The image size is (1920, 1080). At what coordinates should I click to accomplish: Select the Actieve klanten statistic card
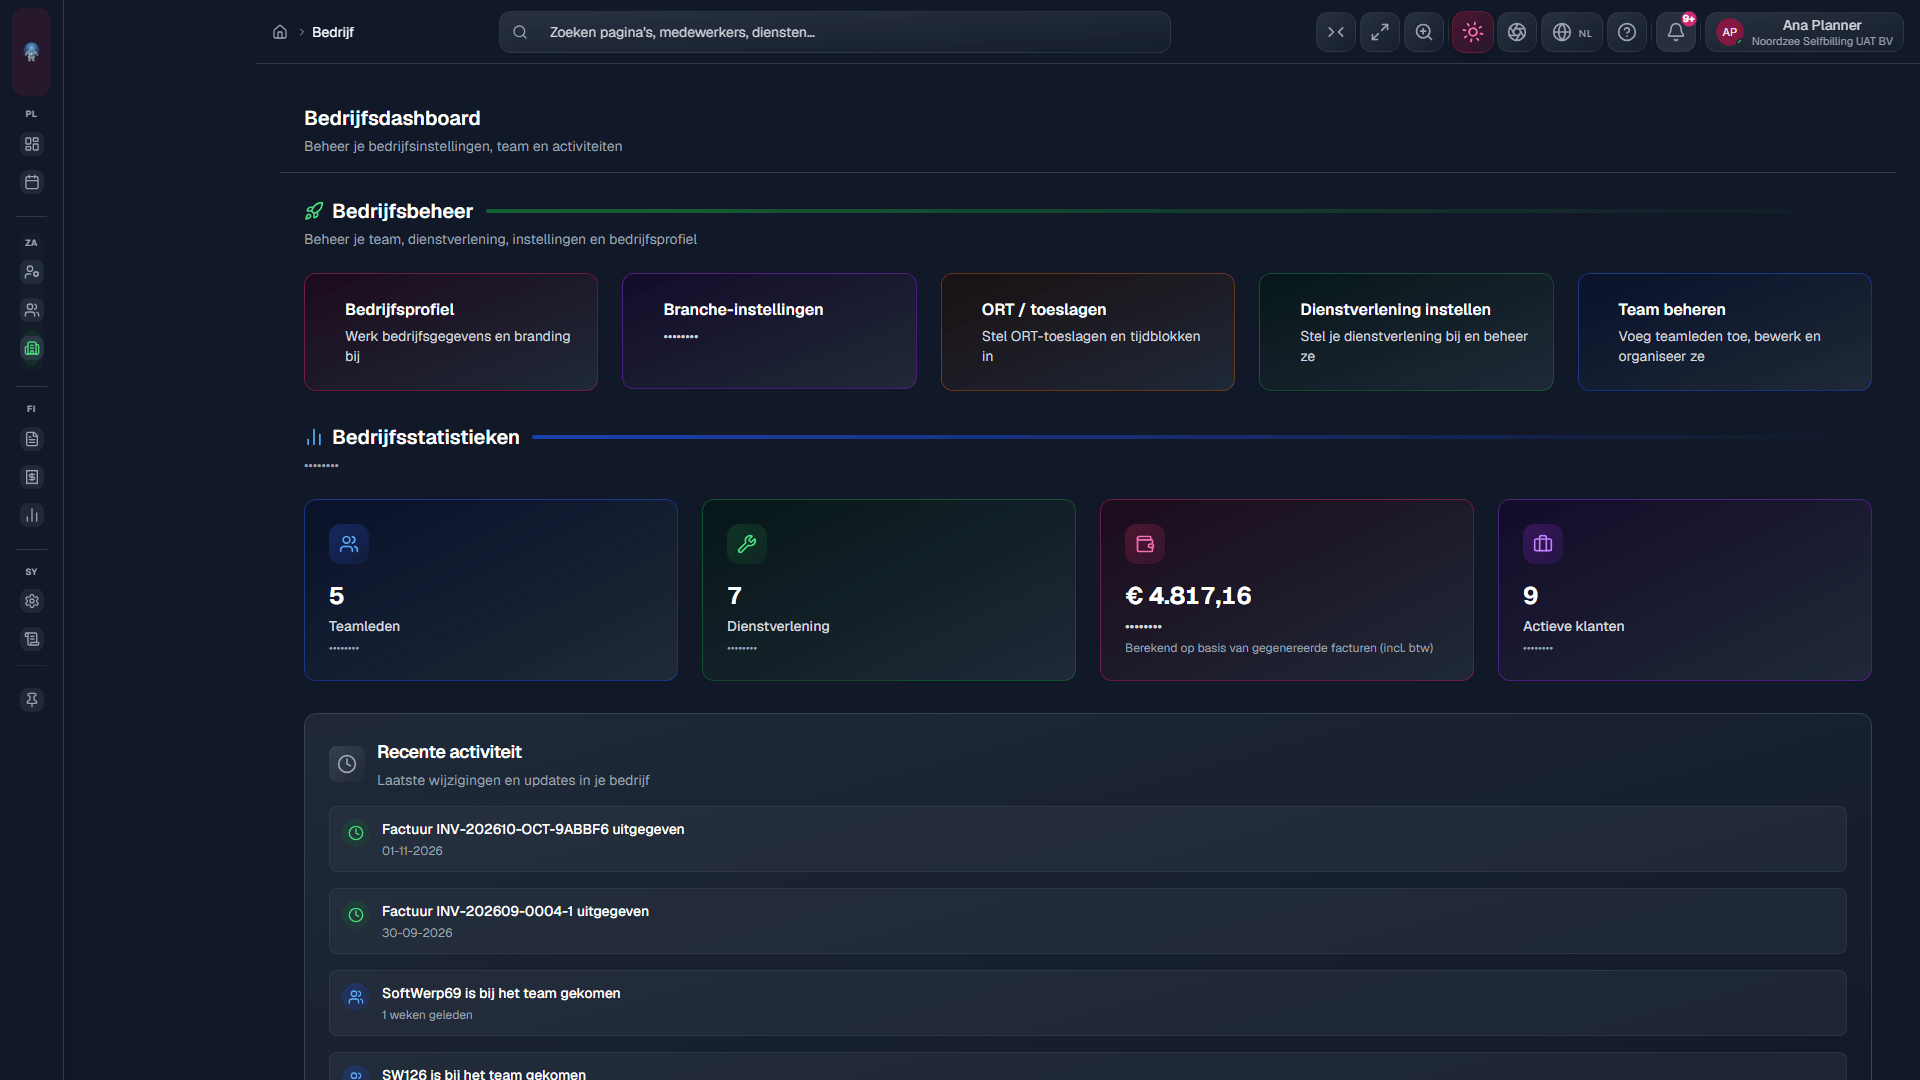[x=1685, y=590]
